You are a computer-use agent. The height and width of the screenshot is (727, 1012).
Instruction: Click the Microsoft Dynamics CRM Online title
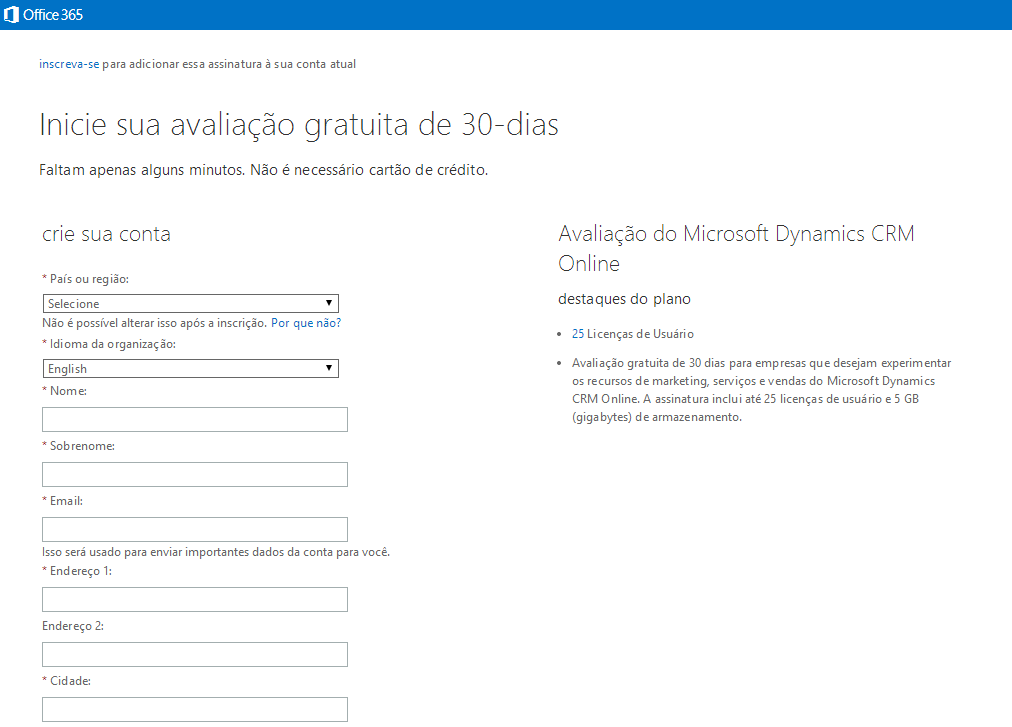(x=736, y=248)
